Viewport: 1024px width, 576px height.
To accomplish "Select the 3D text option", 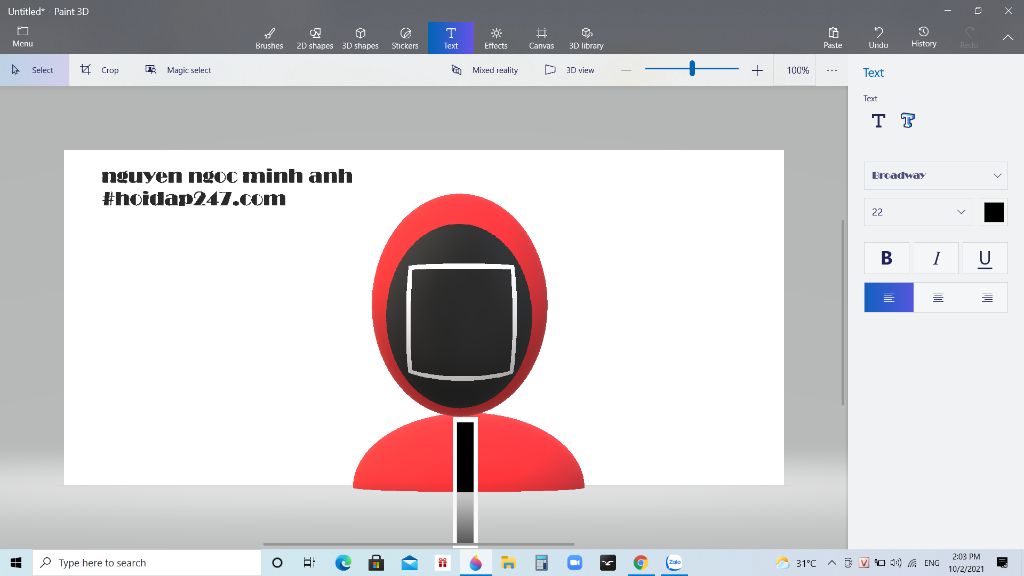I will pos(908,120).
